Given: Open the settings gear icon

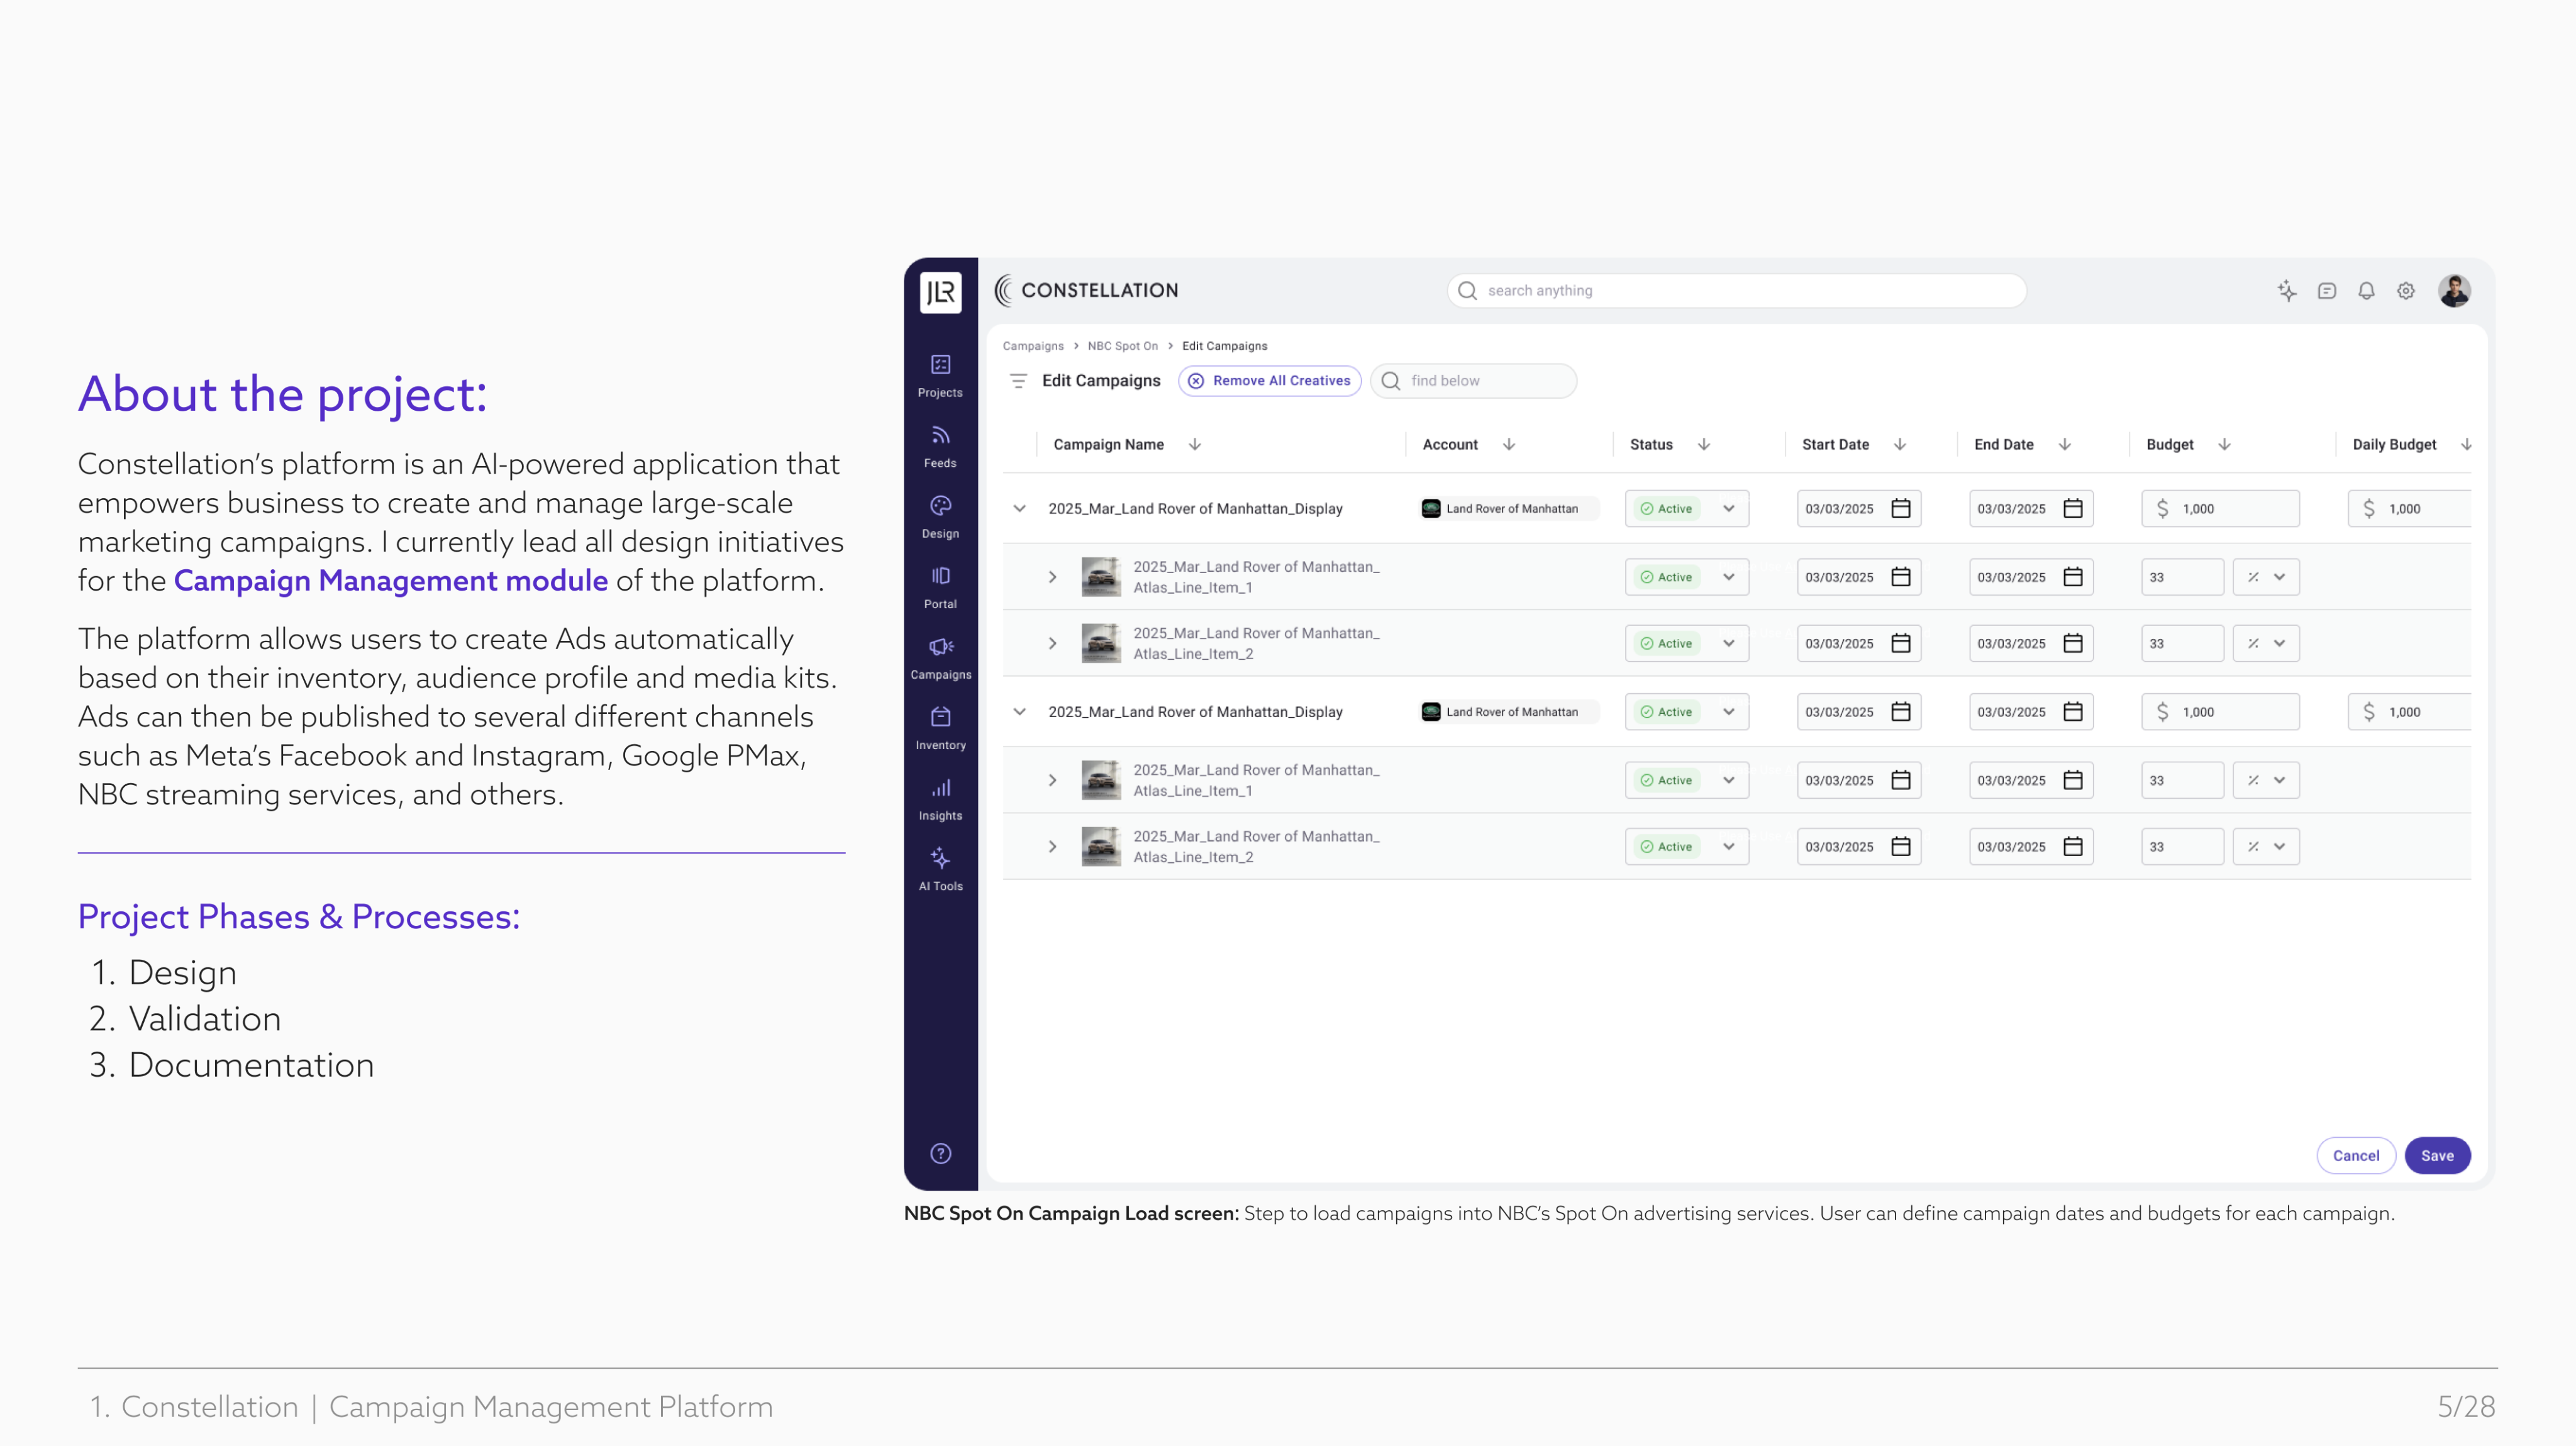Looking at the screenshot, I should pyautogui.click(x=2406, y=291).
